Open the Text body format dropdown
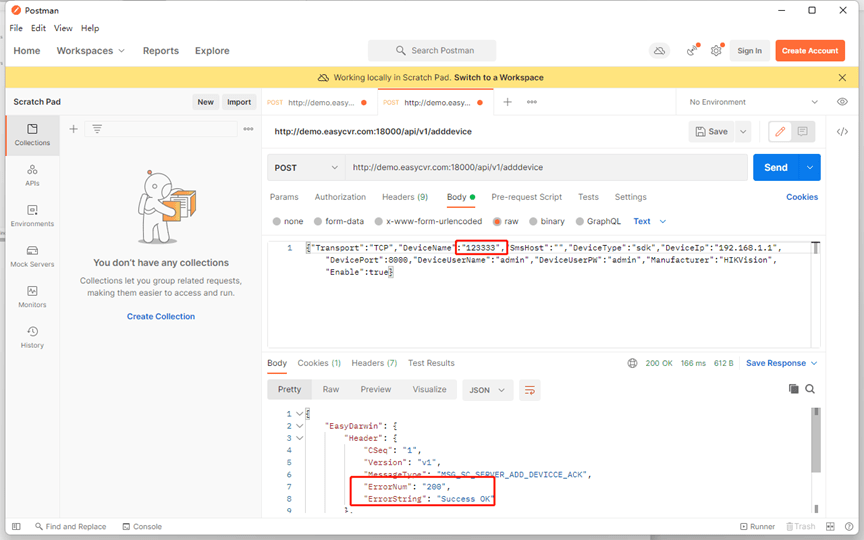The image size is (864, 540). coord(650,222)
